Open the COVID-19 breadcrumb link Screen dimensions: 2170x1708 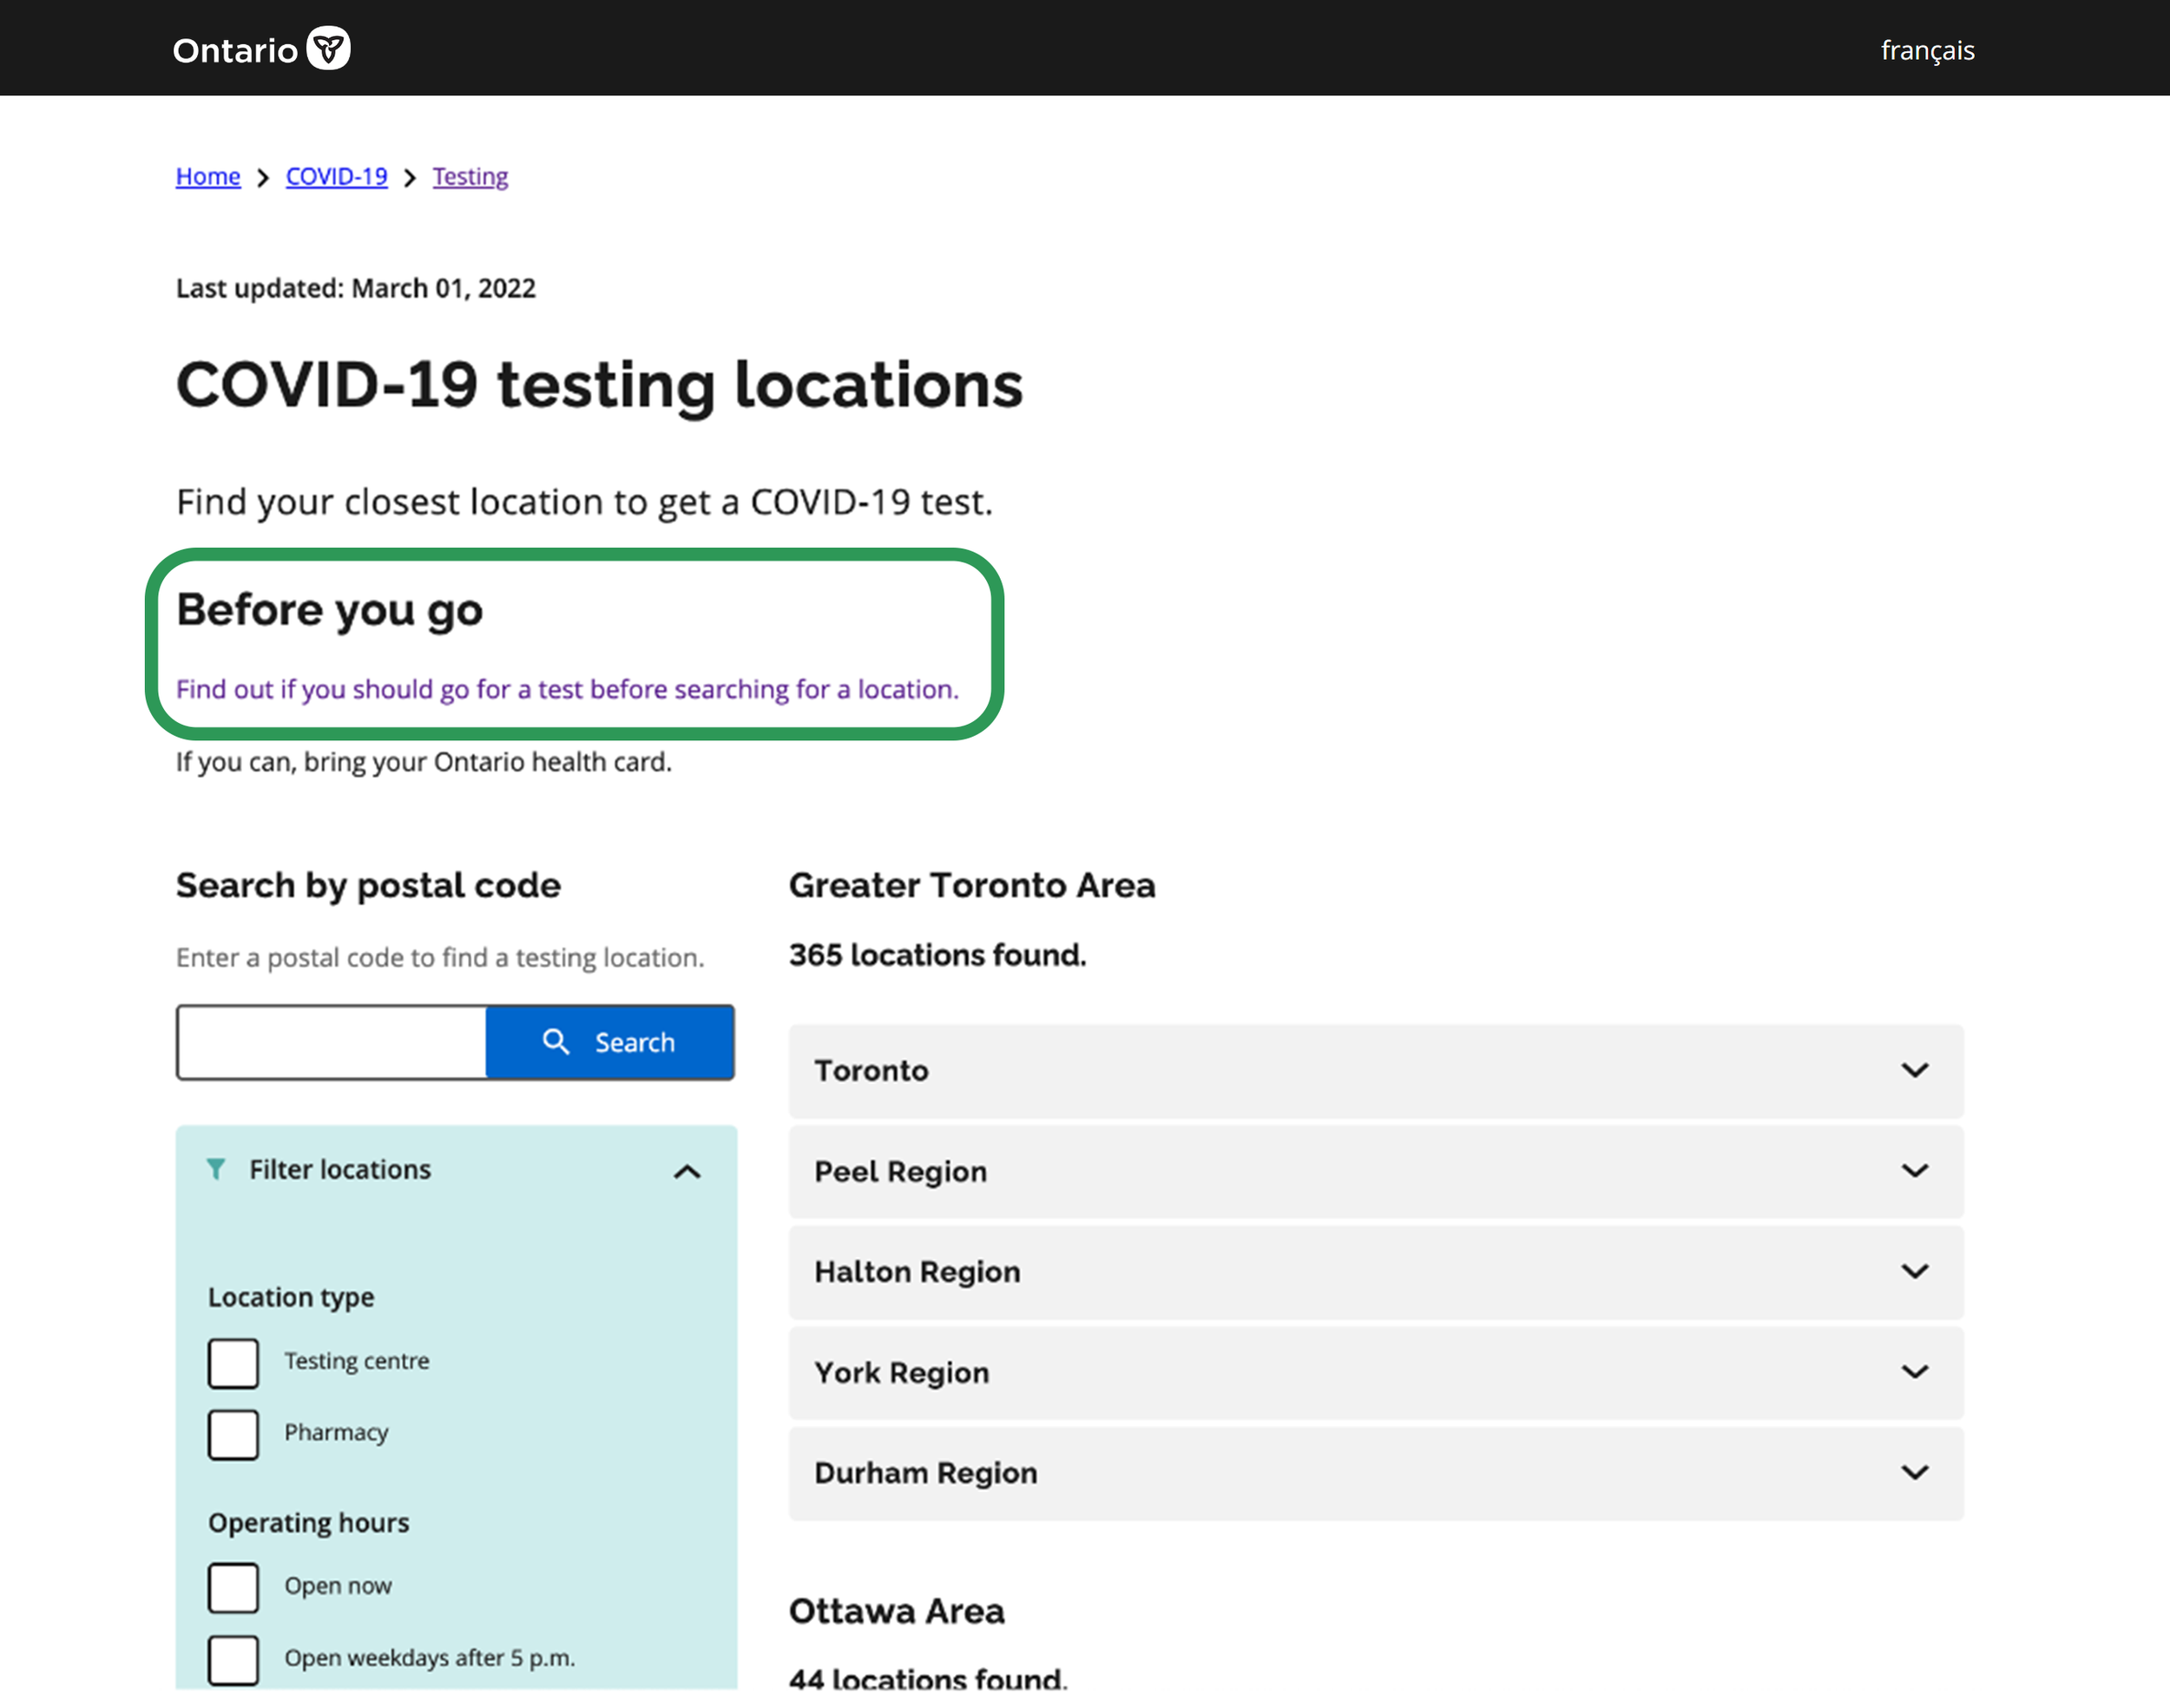(x=337, y=177)
